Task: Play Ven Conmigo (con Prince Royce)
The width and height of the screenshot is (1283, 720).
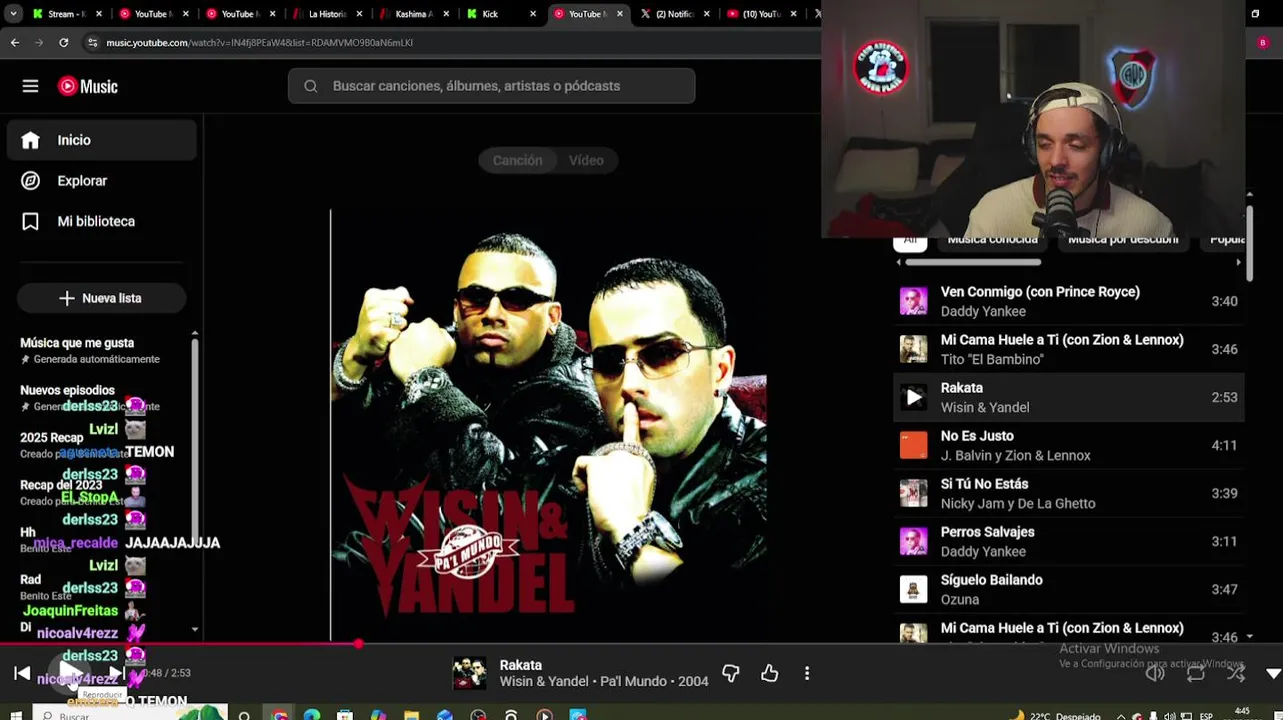Action: pyautogui.click(x=1067, y=301)
